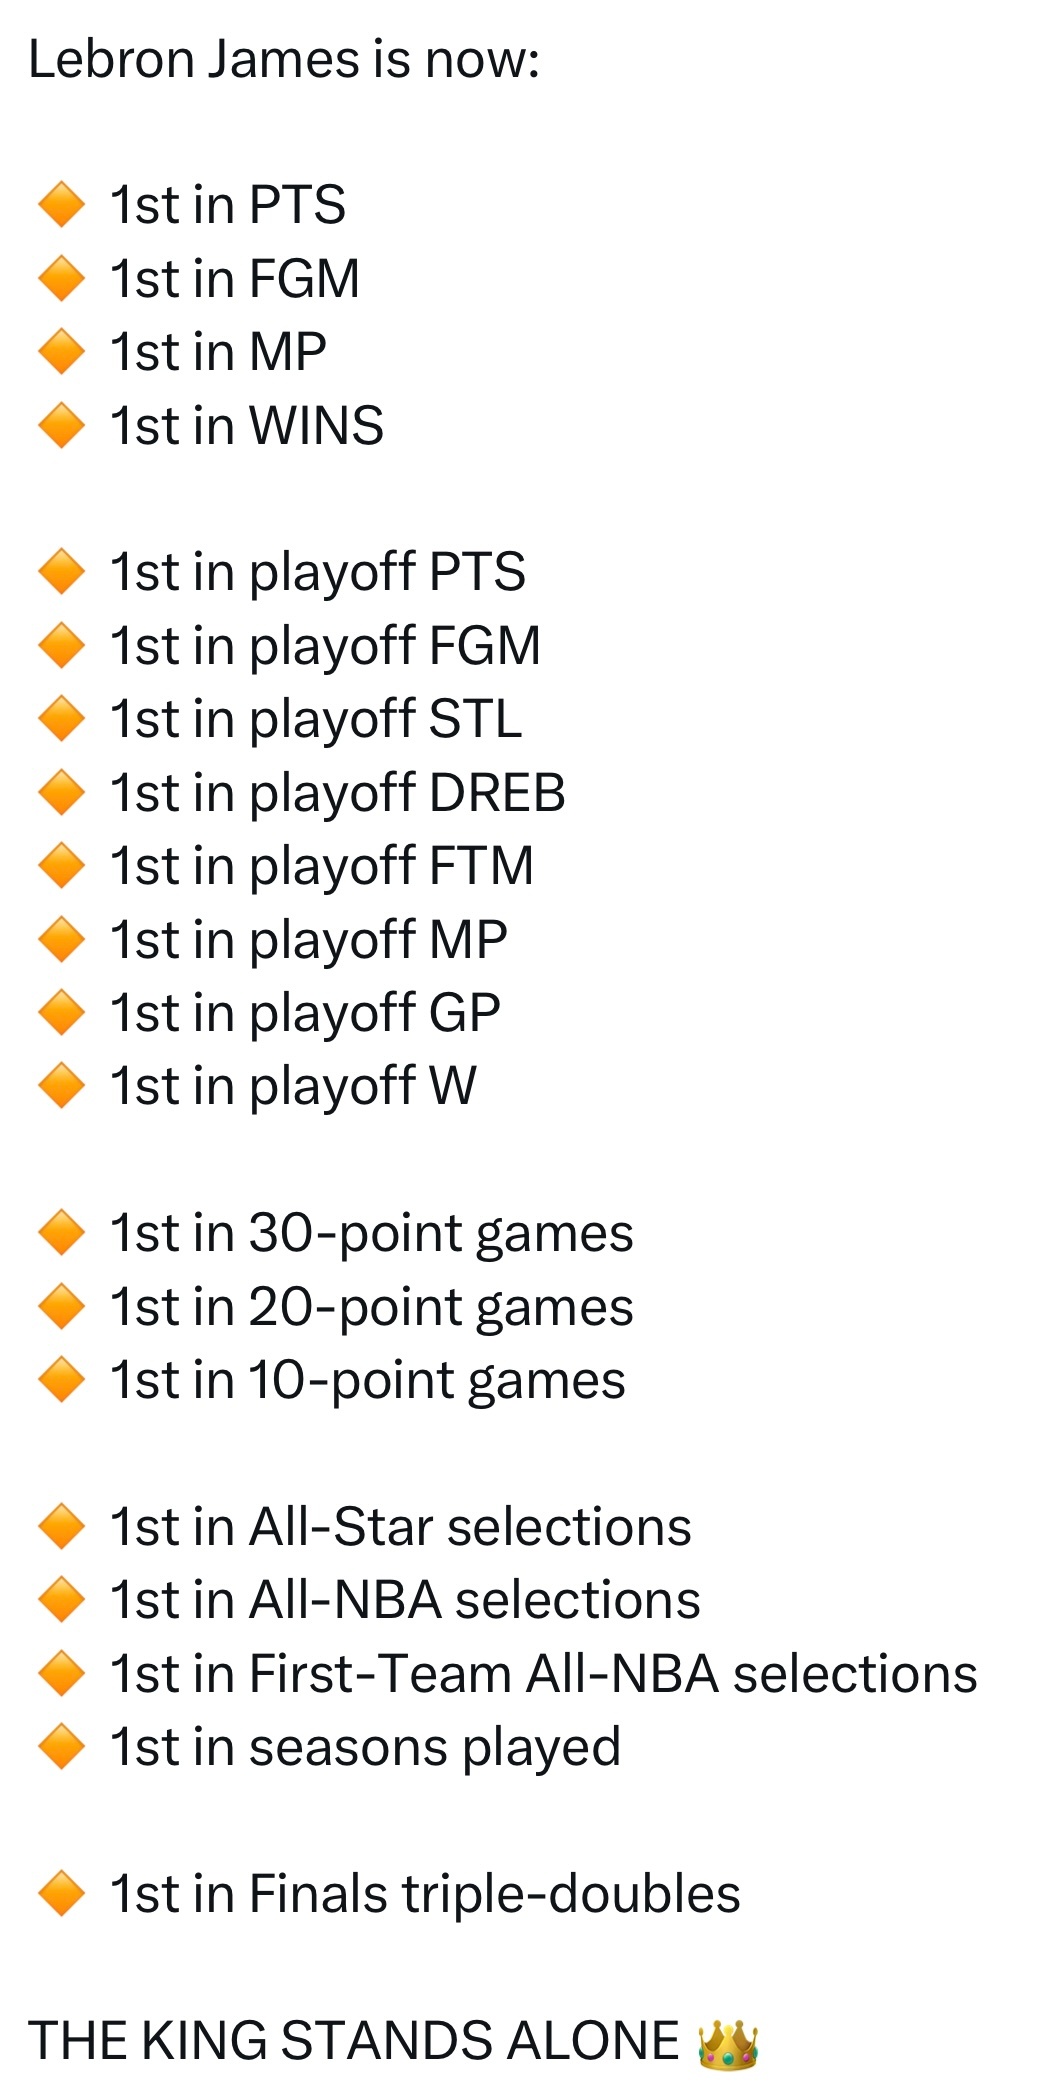Click the "THE KING STANDS ALONE" text
1057x2097 pixels.
tap(354, 2041)
